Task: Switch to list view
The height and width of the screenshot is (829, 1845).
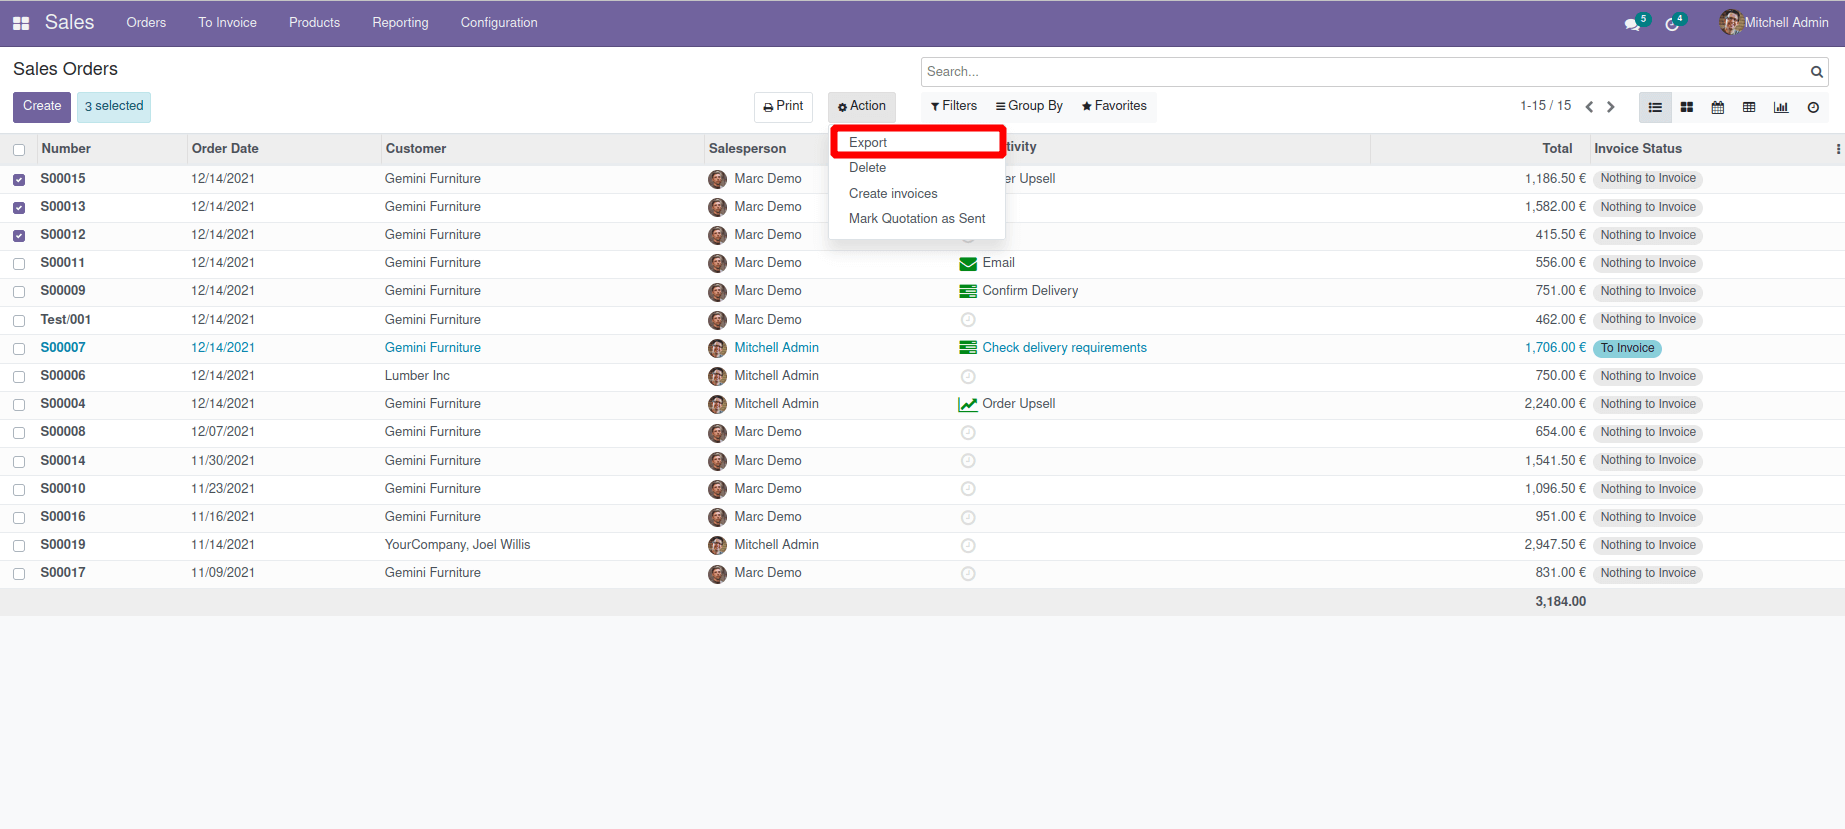Action: [1655, 107]
